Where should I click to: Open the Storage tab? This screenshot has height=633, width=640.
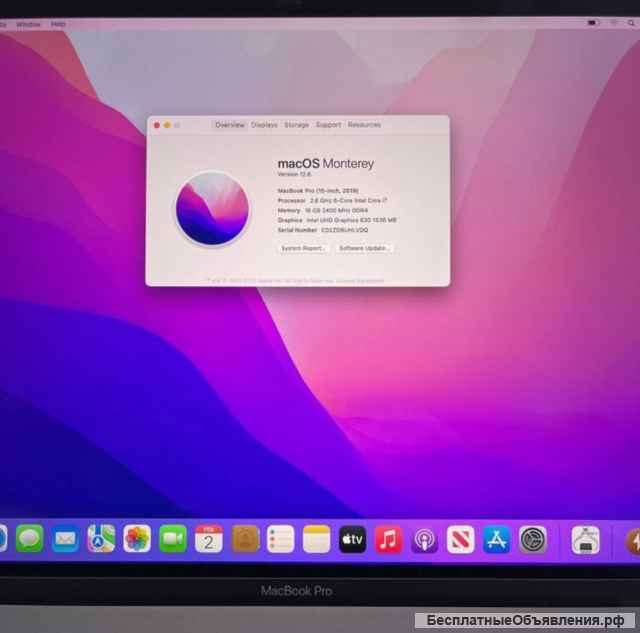296,125
